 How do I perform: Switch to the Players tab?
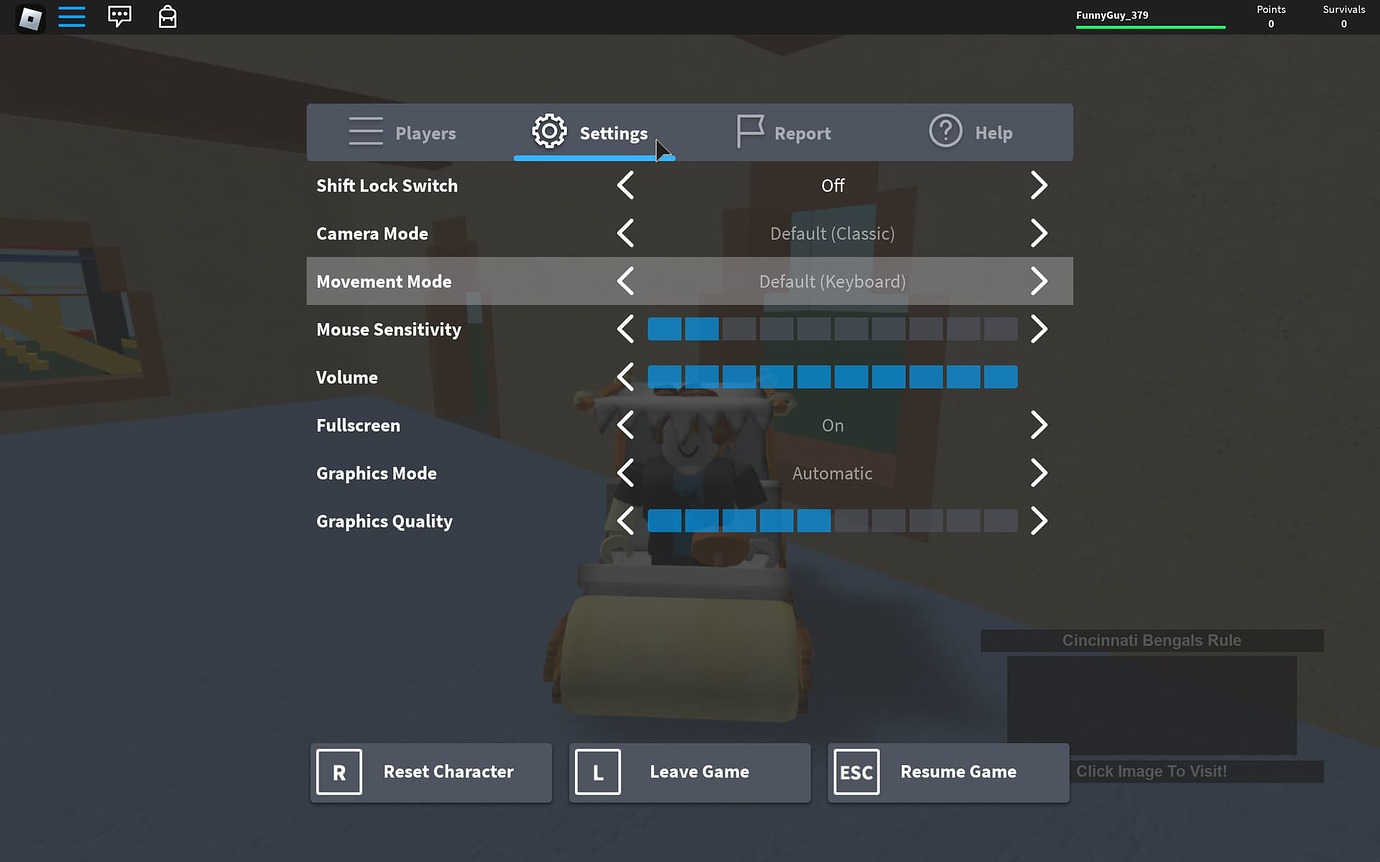pos(404,131)
